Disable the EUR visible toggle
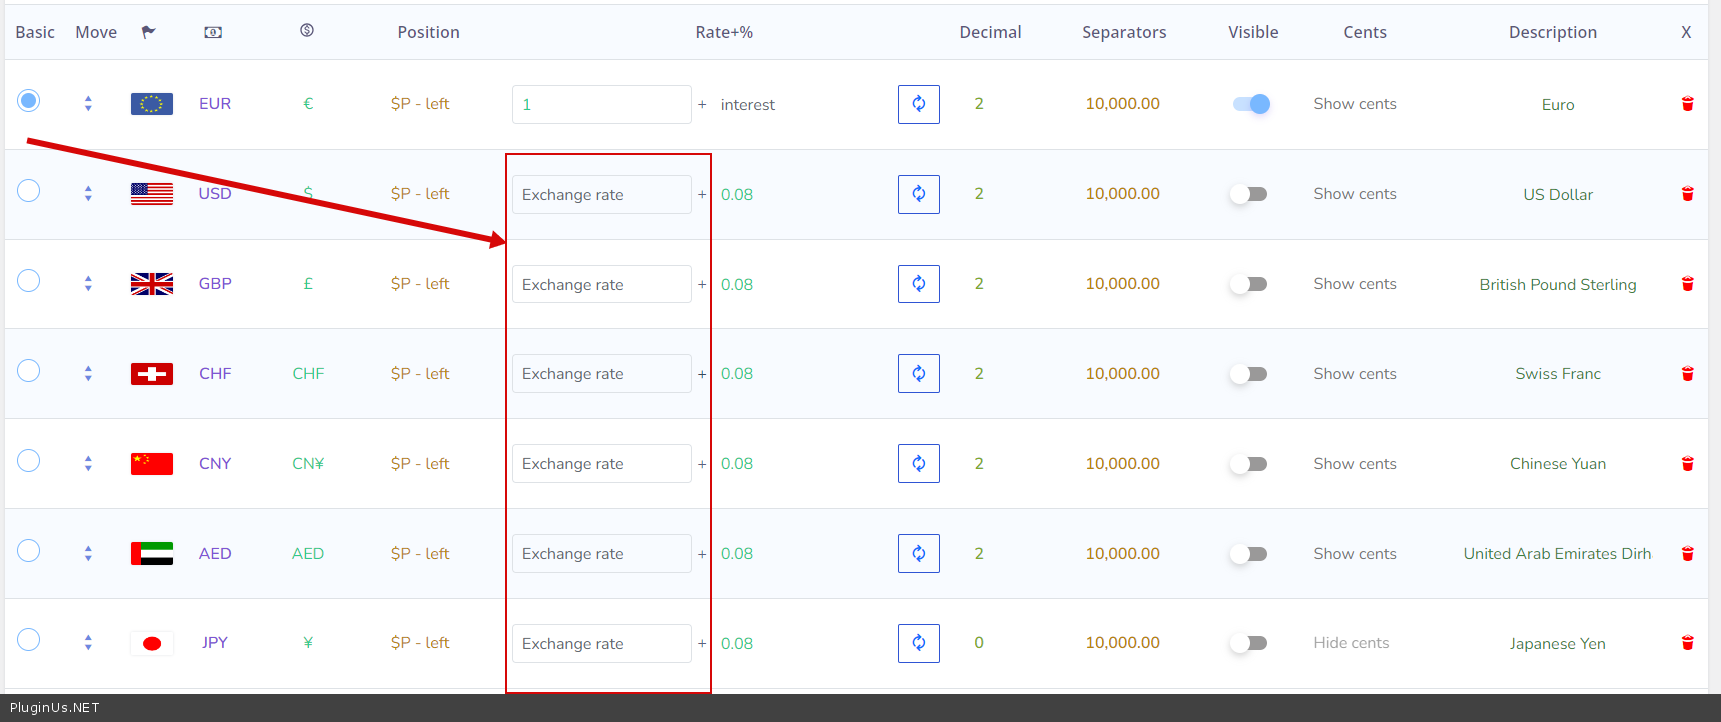 (x=1250, y=104)
